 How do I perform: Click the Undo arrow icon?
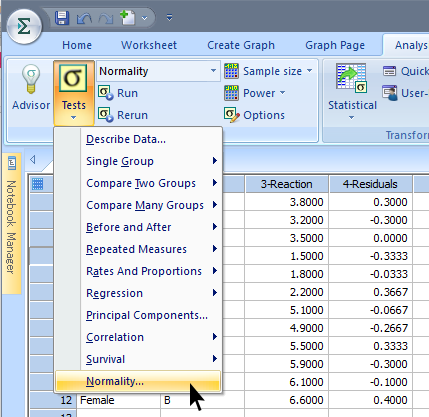pos(84,18)
